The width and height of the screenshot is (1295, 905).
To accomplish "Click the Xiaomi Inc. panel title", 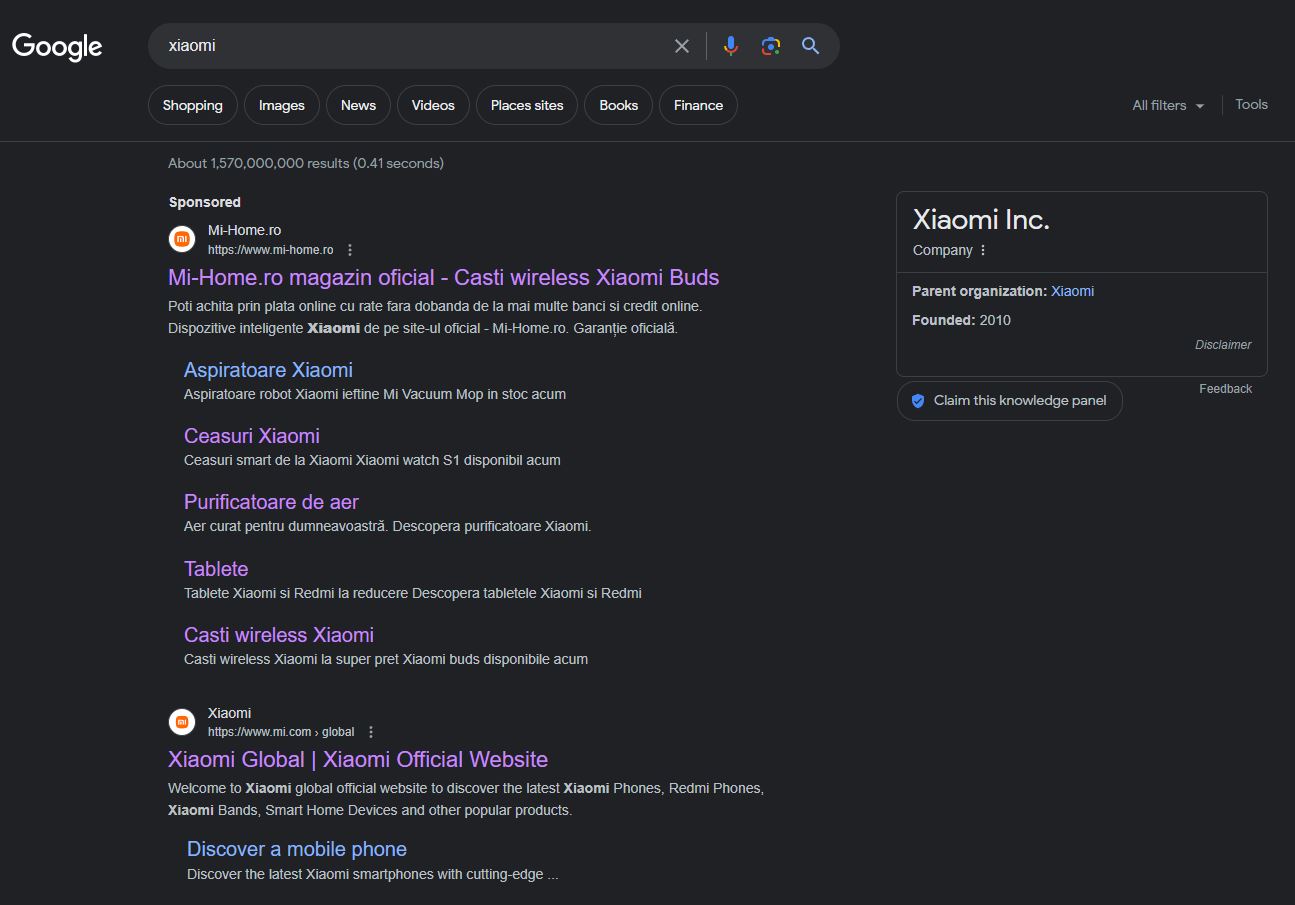I will pos(981,220).
